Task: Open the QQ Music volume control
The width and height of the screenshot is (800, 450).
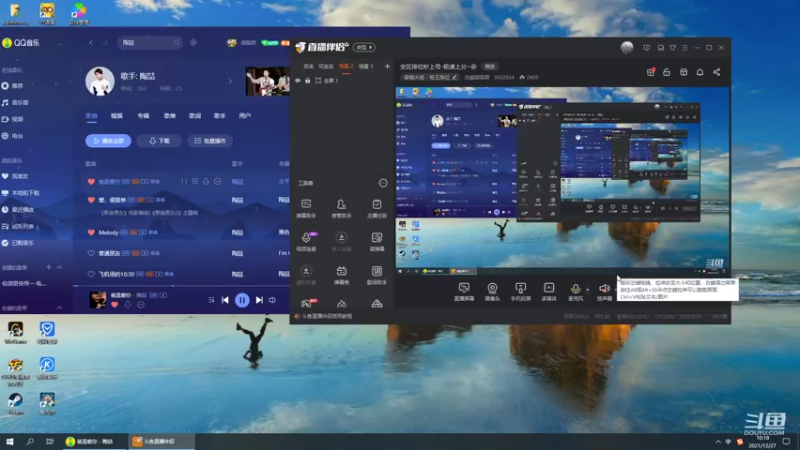Action: click(272, 300)
